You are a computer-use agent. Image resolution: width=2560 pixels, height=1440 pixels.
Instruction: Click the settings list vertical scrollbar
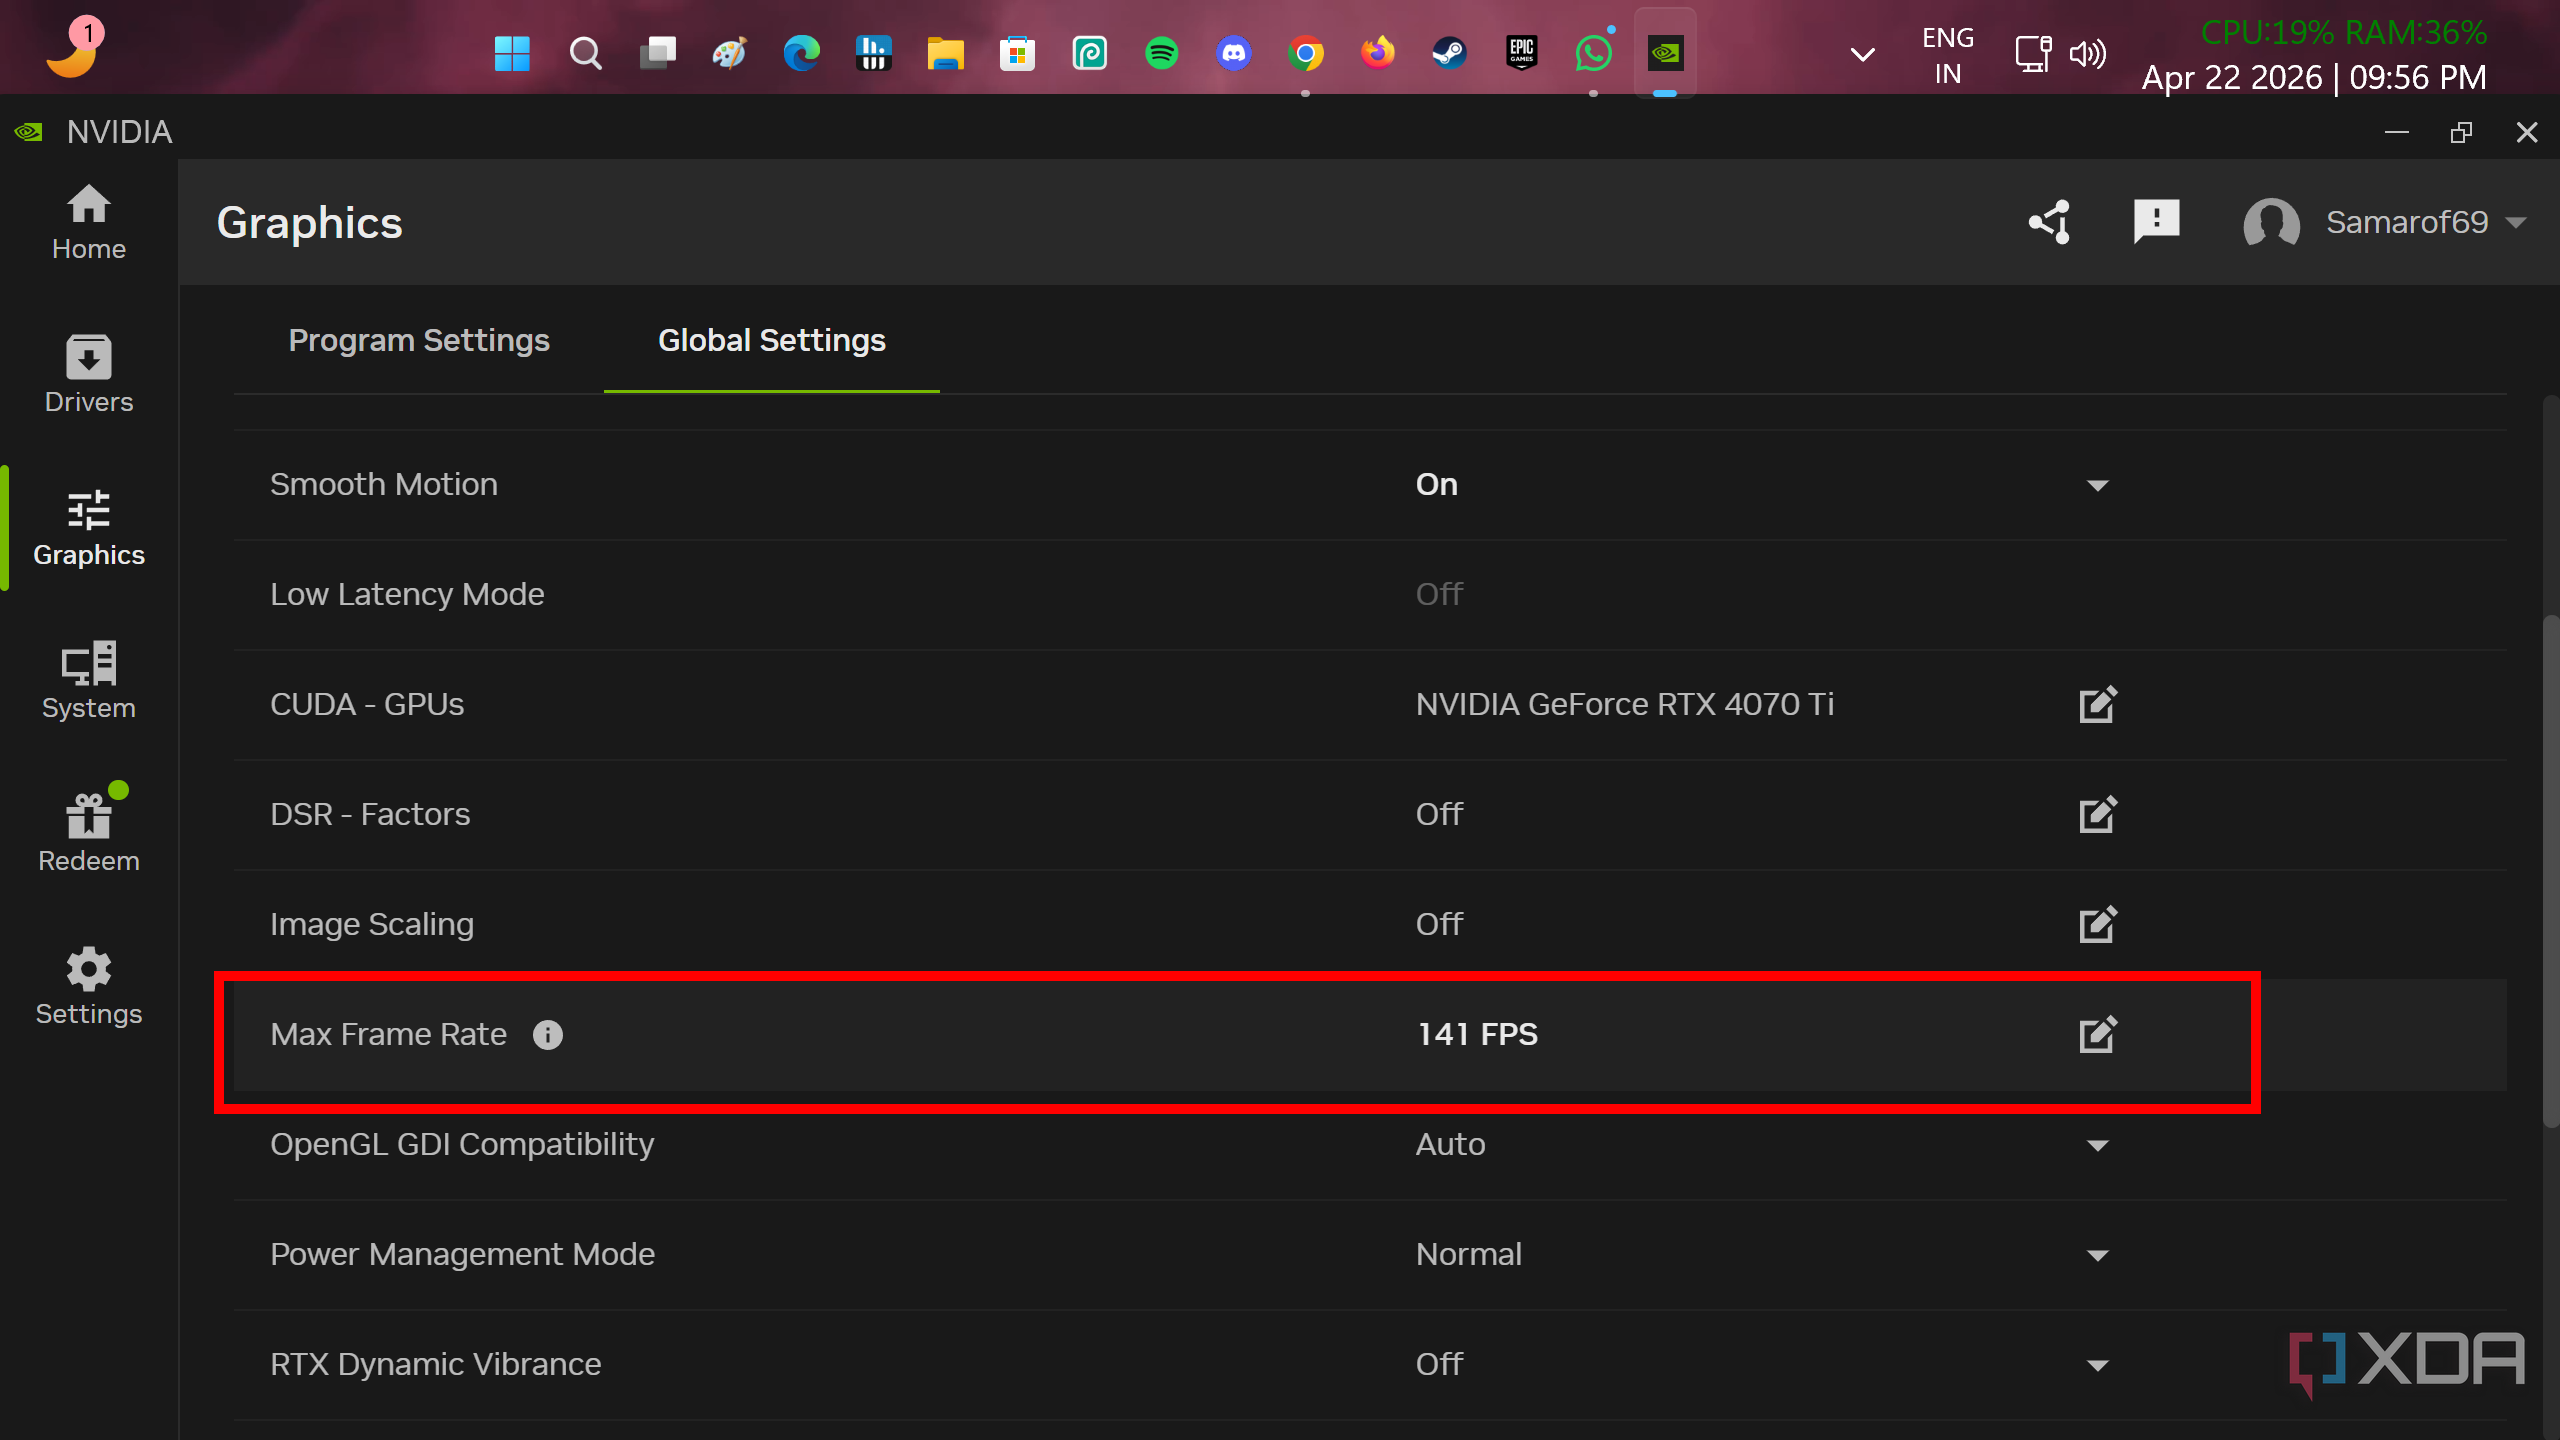(x=2551, y=870)
